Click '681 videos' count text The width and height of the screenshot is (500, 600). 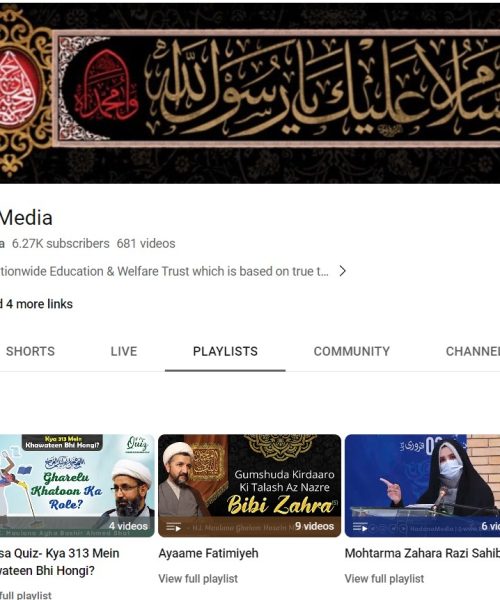point(146,243)
